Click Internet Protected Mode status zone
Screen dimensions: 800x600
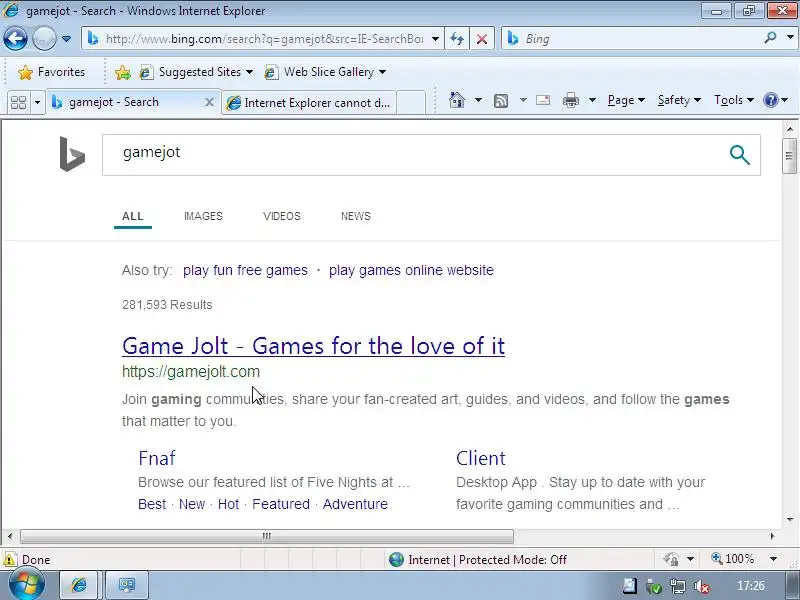coord(478,560)
